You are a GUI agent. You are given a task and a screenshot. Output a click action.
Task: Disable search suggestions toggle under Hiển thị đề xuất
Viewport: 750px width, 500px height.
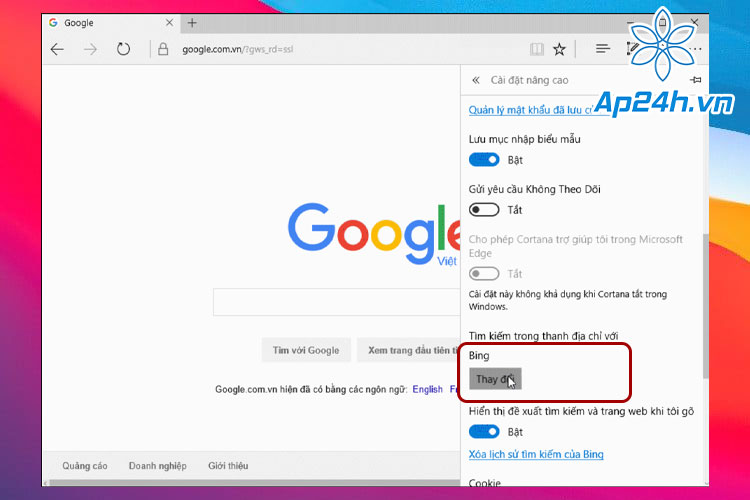tap(484, 432)
